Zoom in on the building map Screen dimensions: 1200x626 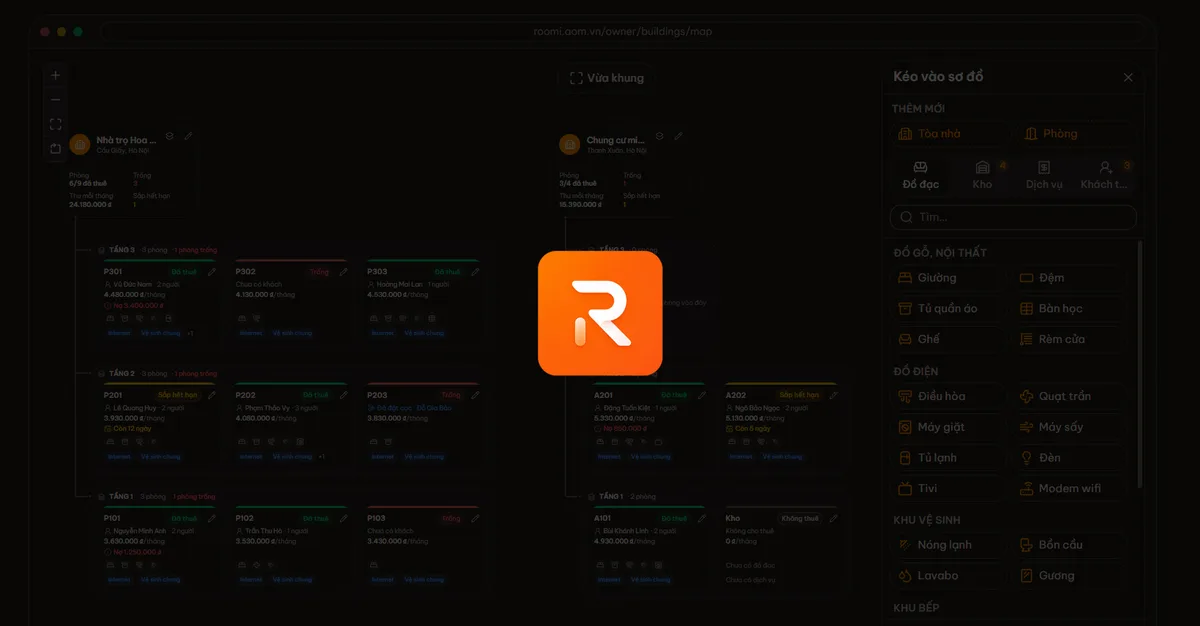[56, 75]
